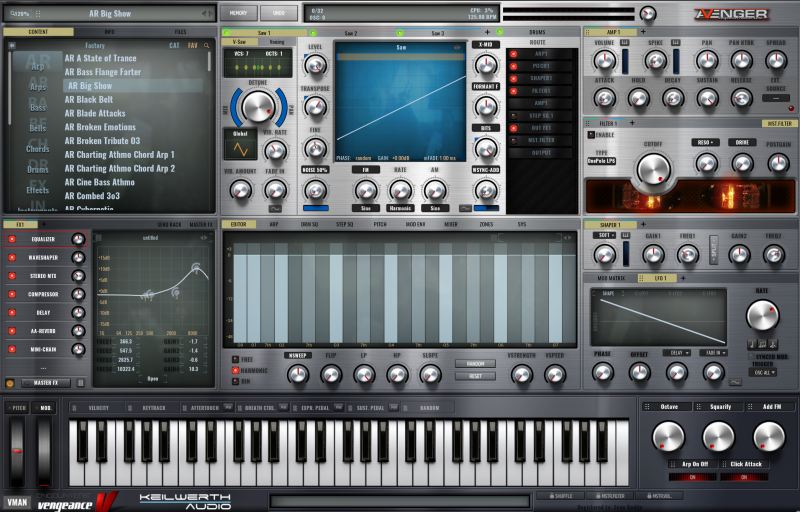Open the AM Sine waveform dropdown
800x512 pixels.
click(435, 208)
